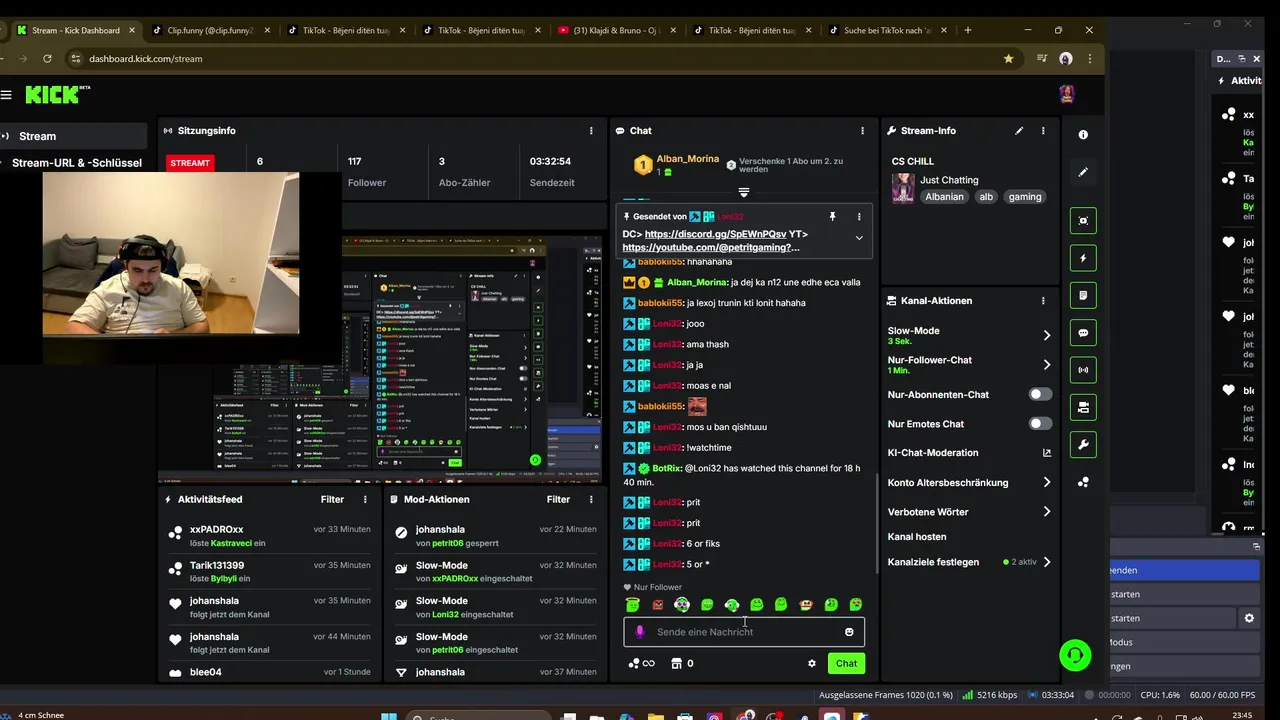Viewport: 1280px width, 720px height.
Task: Open the user profile avatar menu
Action: click(1067, 94)
